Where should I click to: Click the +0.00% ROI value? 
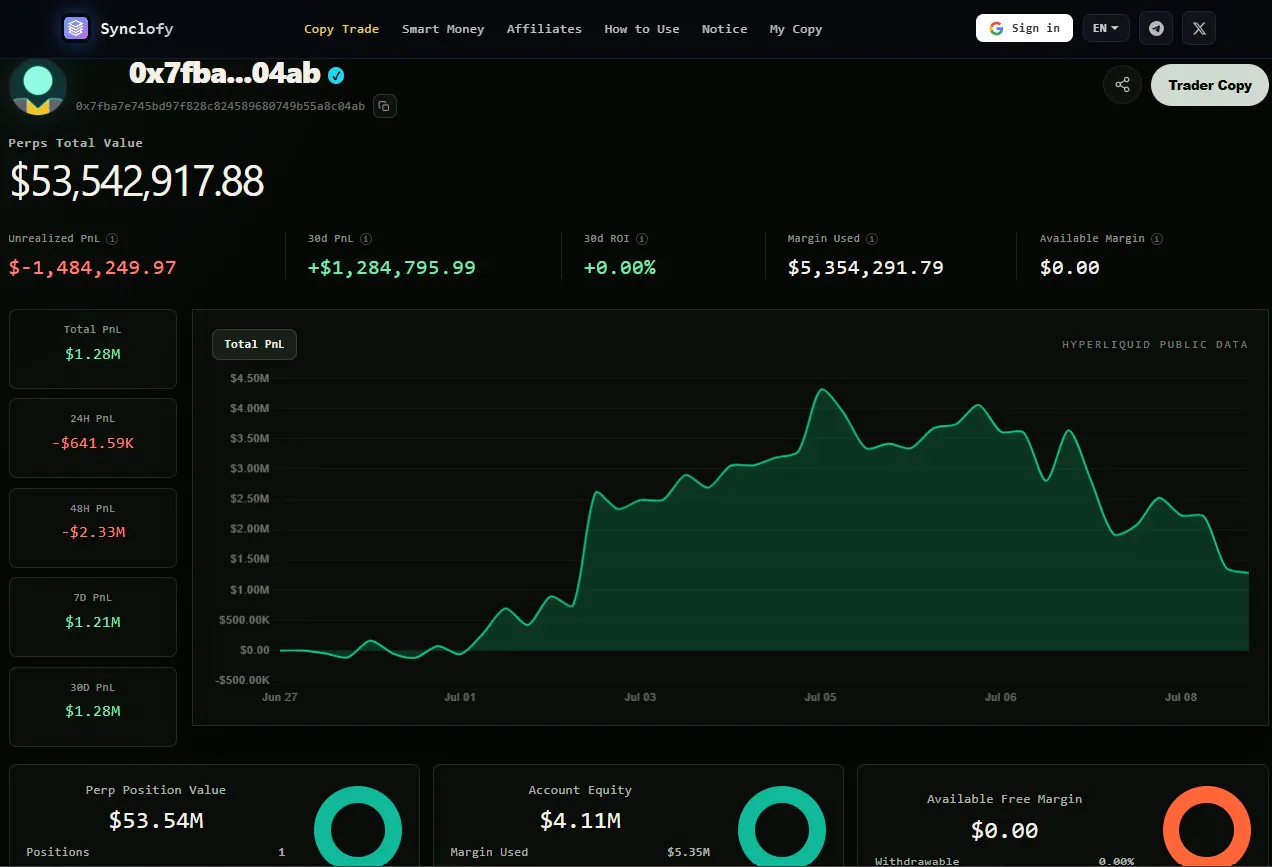[620, 267]
